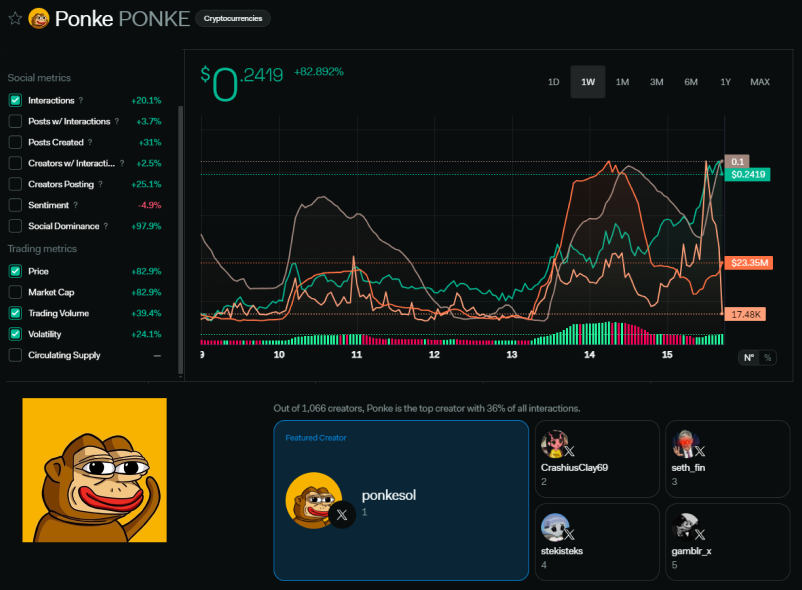802x590 pixels.
Task: Click the $23.35M orange volume label
Action: (749, 263)
